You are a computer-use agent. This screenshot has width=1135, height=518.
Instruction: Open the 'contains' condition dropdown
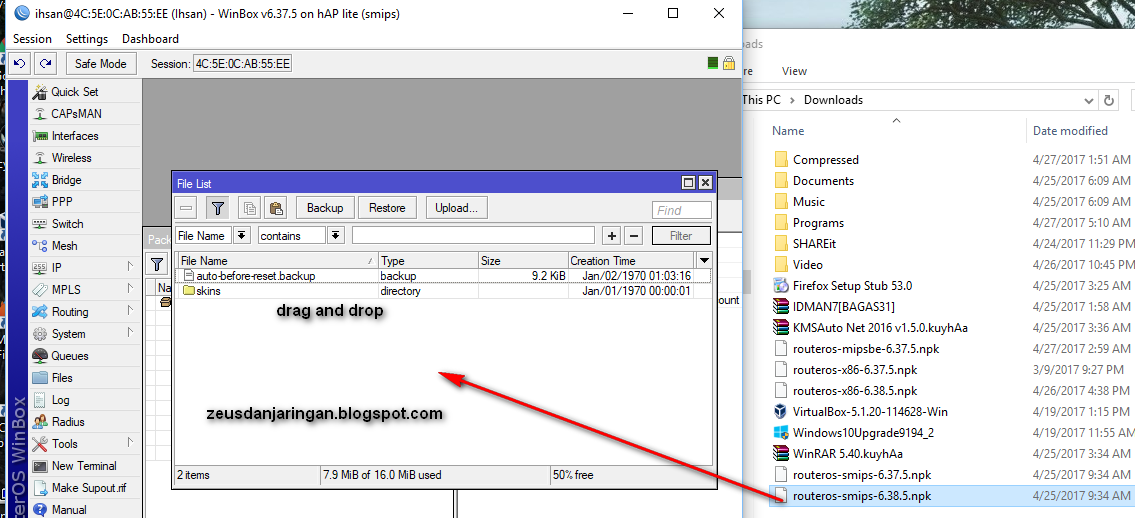[335, 235]
